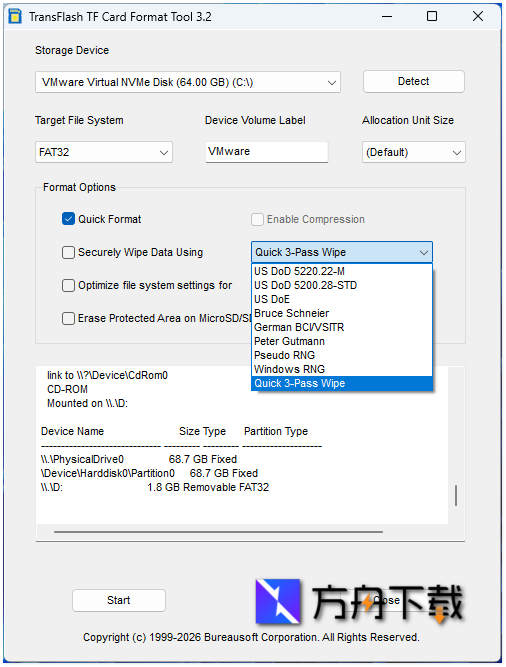The width and height of the screenshot is (506, 667).
Task: Collapse the Quick 3-Pass Wipe combo box
Action: click(x=342, y=252)
